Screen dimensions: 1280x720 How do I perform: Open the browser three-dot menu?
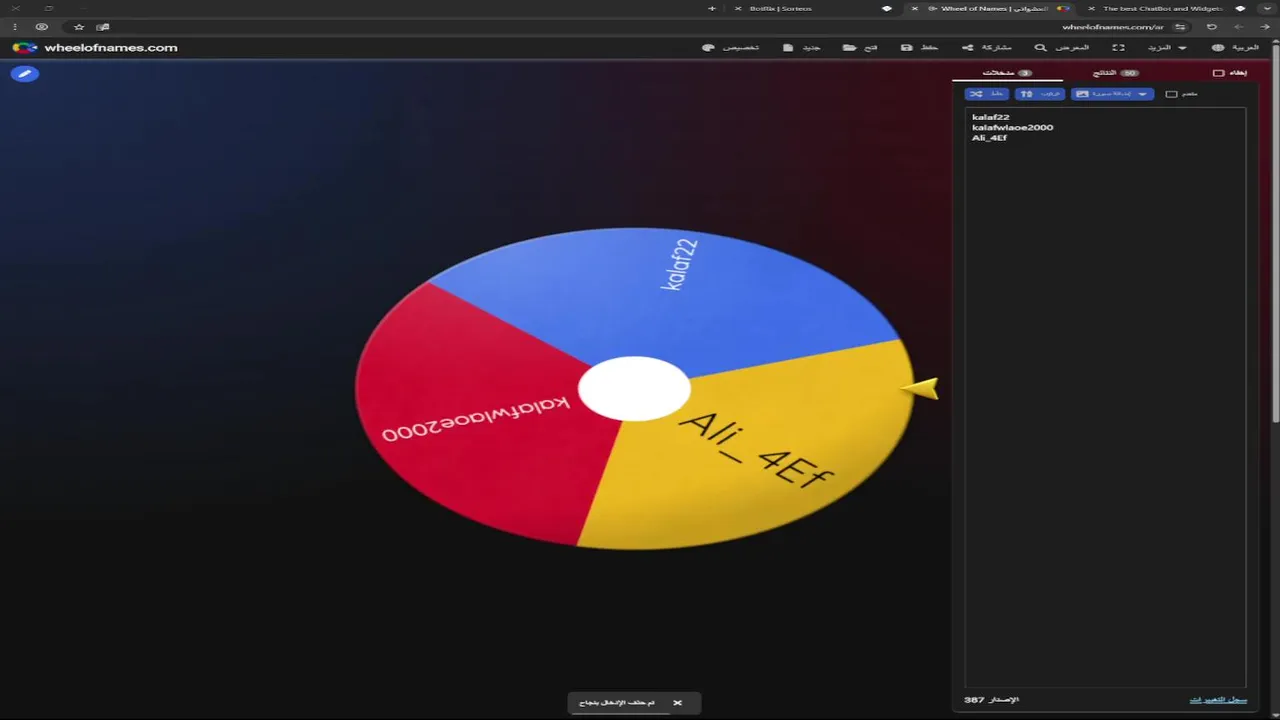click(14, 27)
